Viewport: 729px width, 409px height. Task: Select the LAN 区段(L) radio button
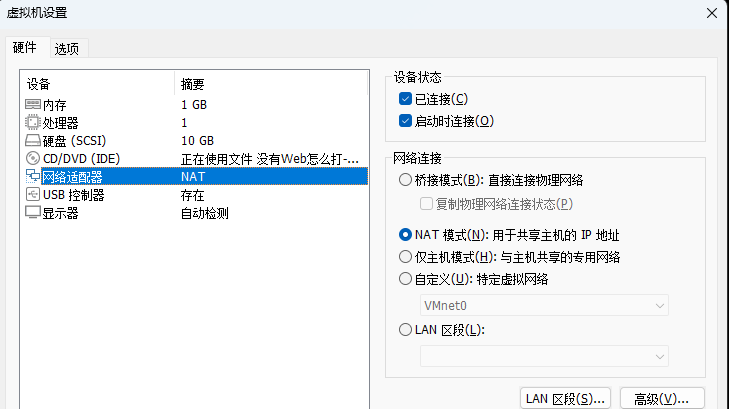coord(405,330)
